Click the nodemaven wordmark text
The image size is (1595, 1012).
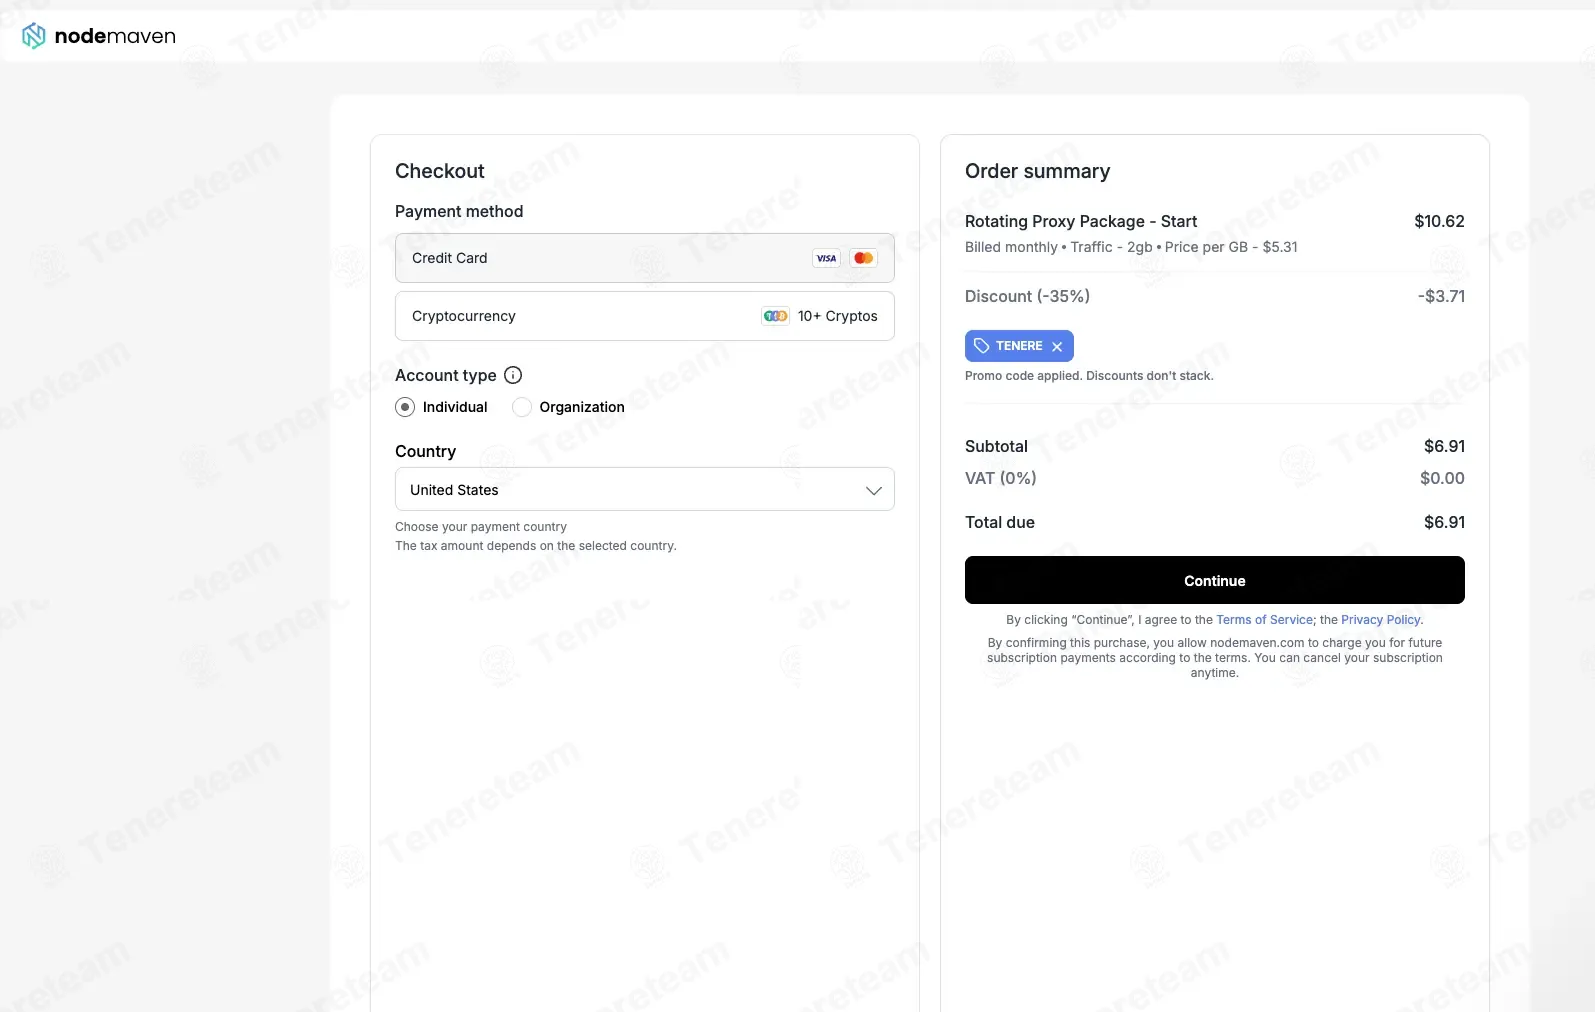pos(115,36)
